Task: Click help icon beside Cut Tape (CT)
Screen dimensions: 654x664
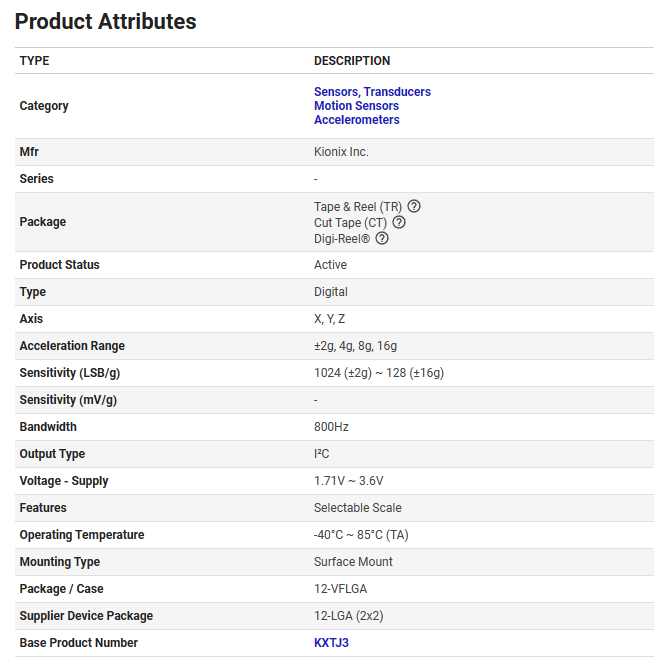Action: pyautogui.click(x=399, y=222)
